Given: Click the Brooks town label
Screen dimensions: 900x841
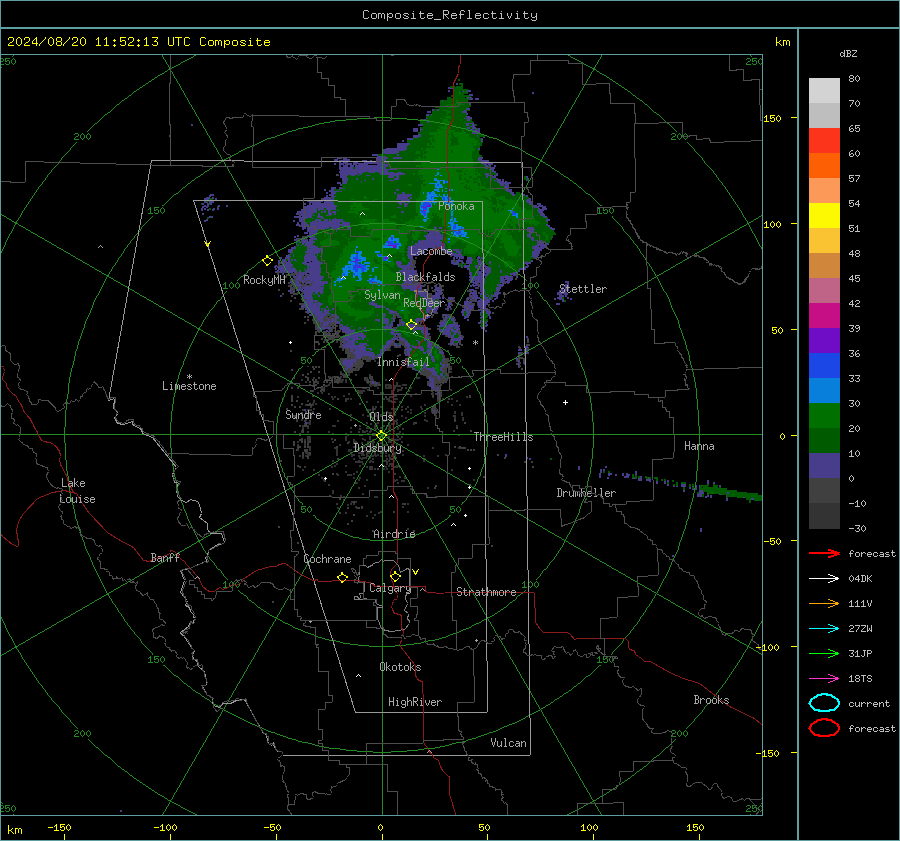Looking at the screenshot, I should [x=711, y=700].
